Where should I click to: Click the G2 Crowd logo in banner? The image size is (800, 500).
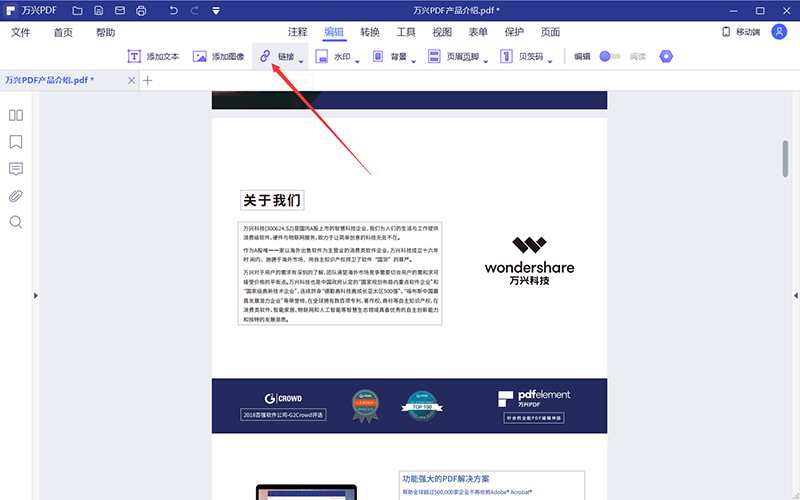pos(283,398)
